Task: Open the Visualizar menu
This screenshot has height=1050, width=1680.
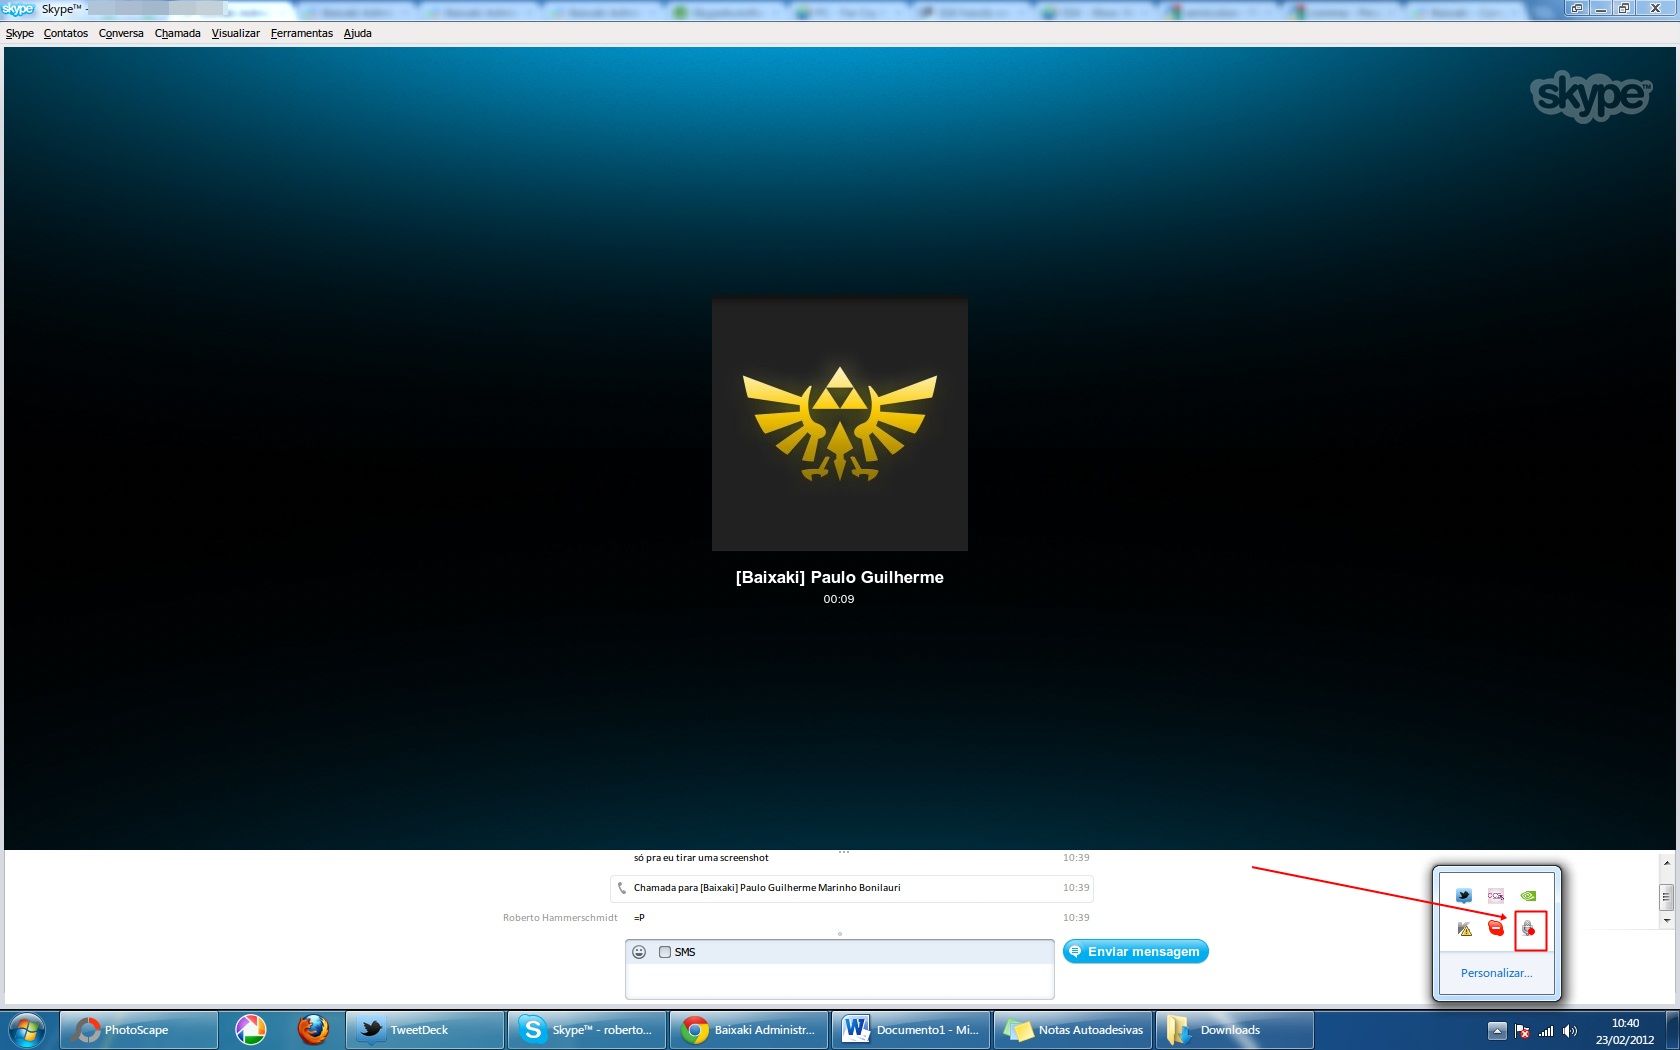Action: pos(235,33)
